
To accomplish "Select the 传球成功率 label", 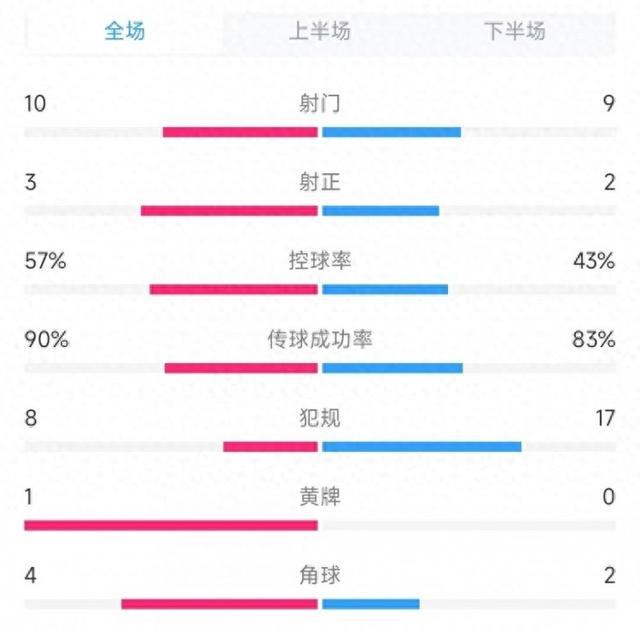I will pyautogui.click(x=320, y=339).
